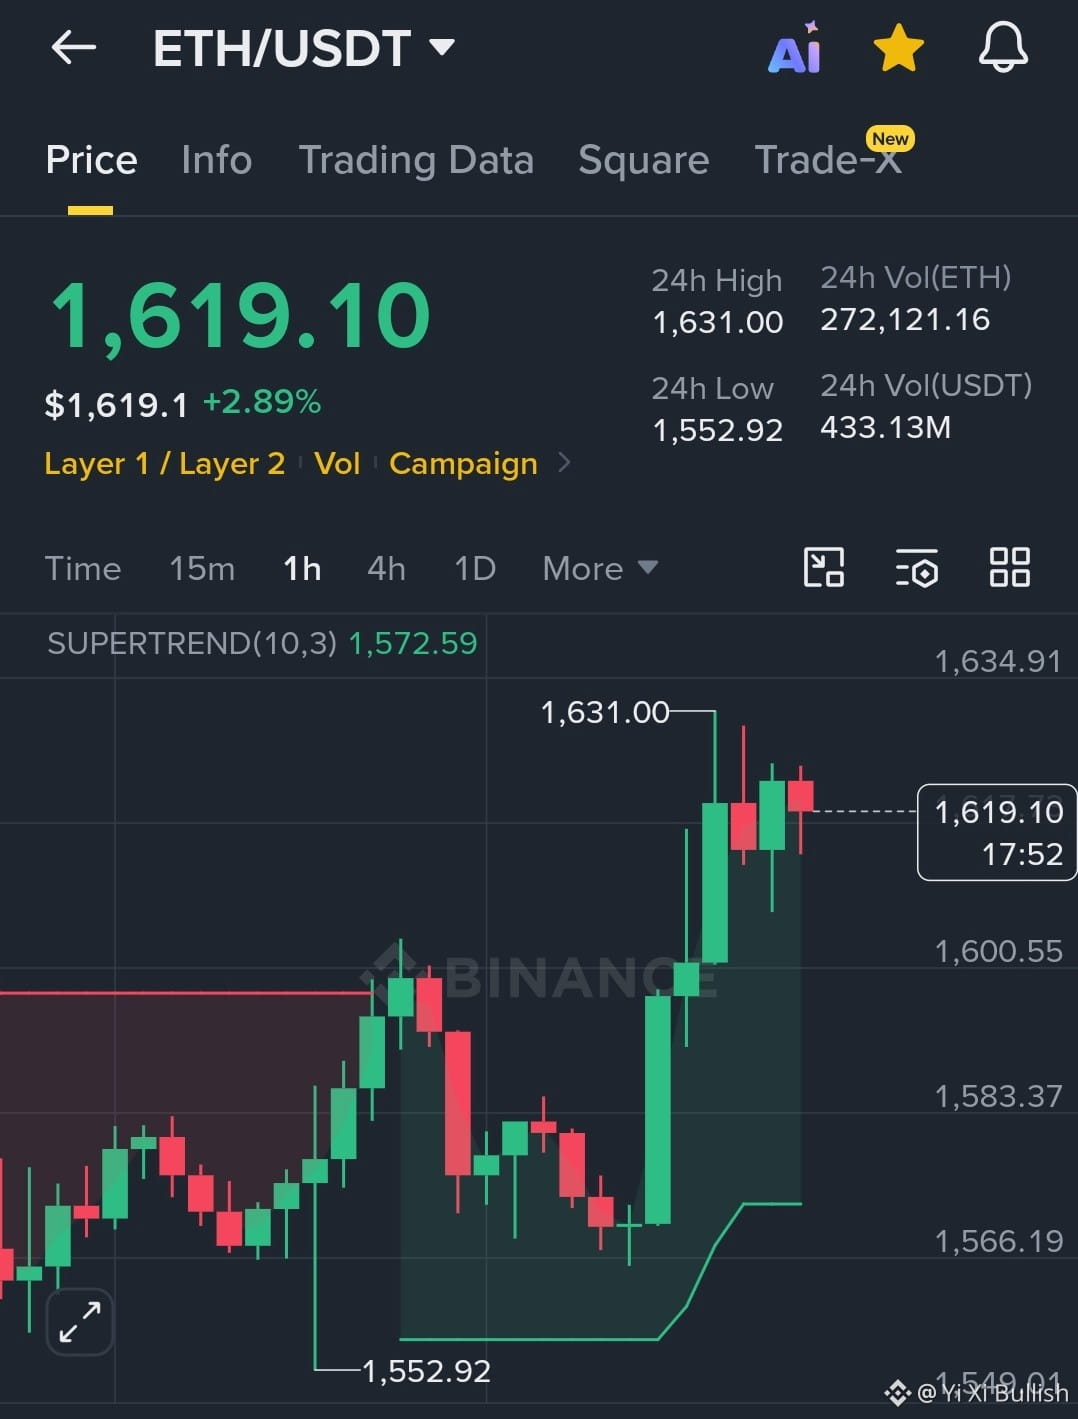Viewport: 1078px width, 1419px height.
Task: Open the chart grid layout icon
Action: pos(1009,567)
